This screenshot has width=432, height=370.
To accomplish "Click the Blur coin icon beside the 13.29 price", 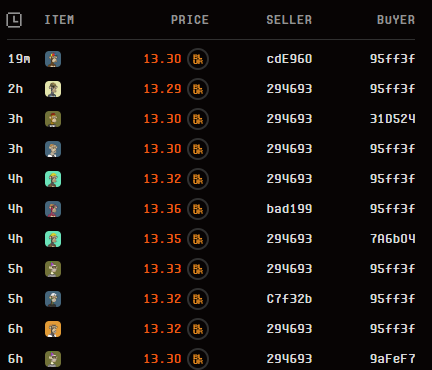I will (198, 89).
